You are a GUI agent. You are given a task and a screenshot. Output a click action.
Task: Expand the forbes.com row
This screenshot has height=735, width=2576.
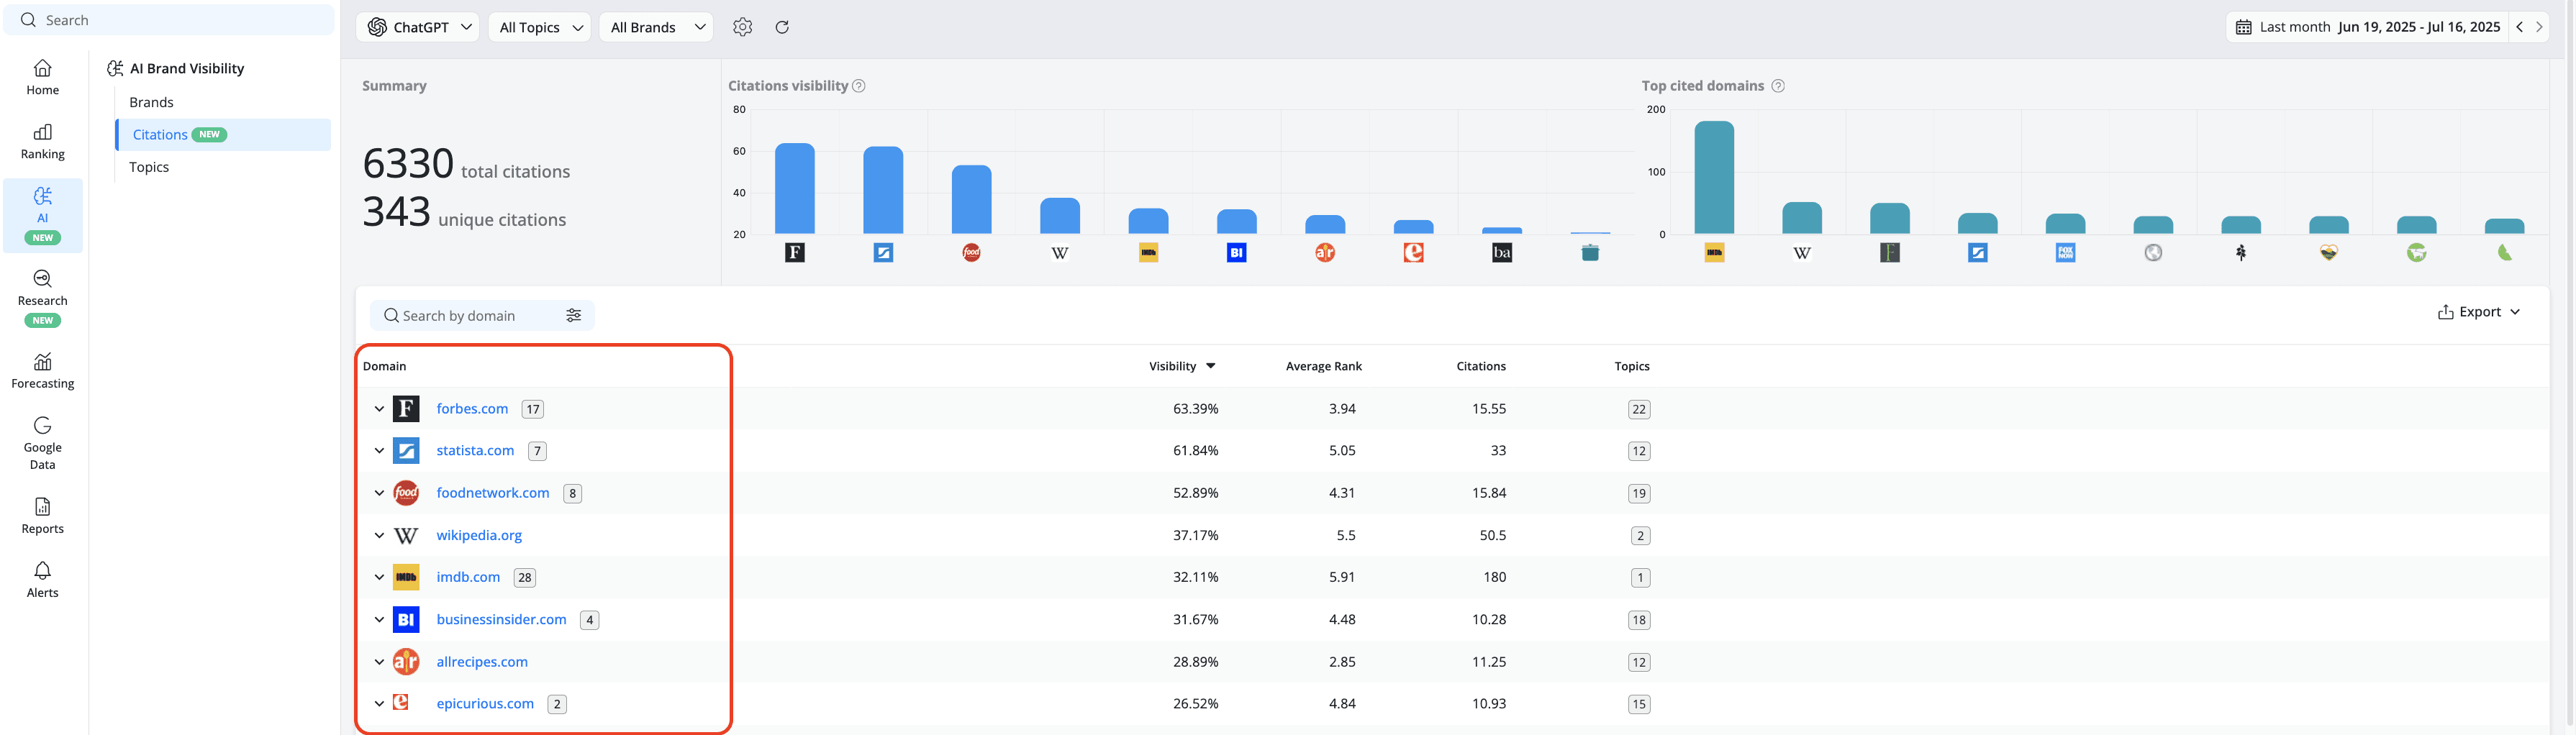379,409
